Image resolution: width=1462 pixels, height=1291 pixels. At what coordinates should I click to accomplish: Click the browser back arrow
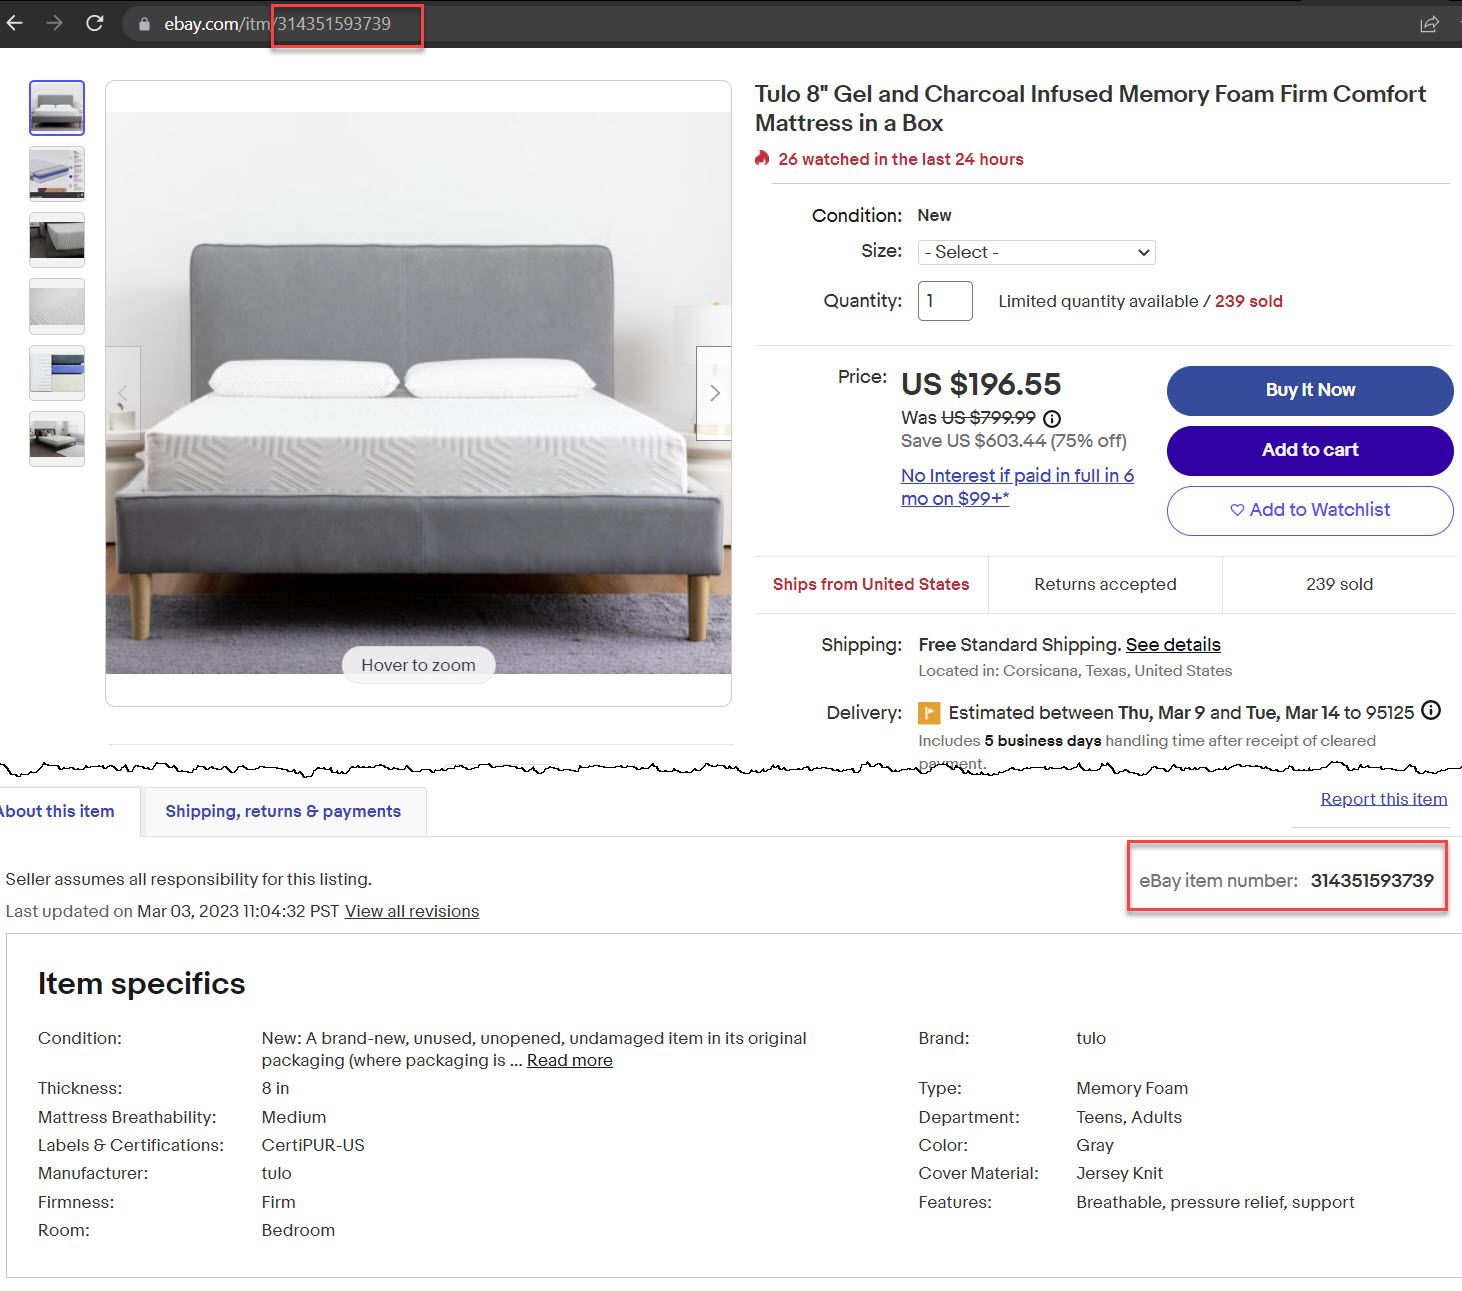pyautogui.click(x=14, y=23)
